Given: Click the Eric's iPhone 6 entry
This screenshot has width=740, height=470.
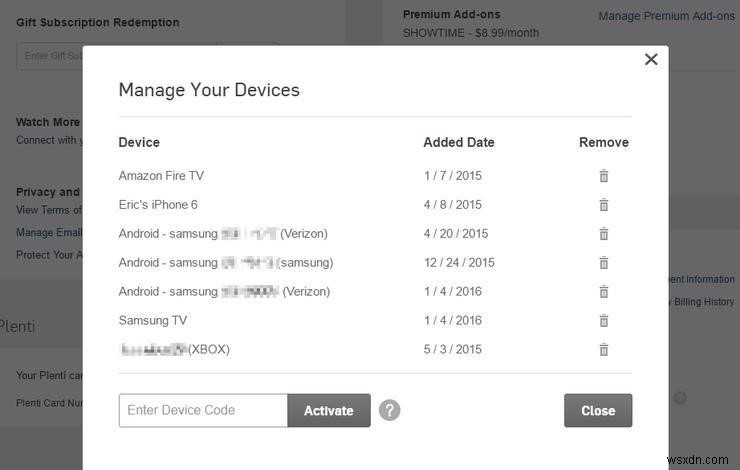Looking at the screenshot, I should click(x=158, y=205).
